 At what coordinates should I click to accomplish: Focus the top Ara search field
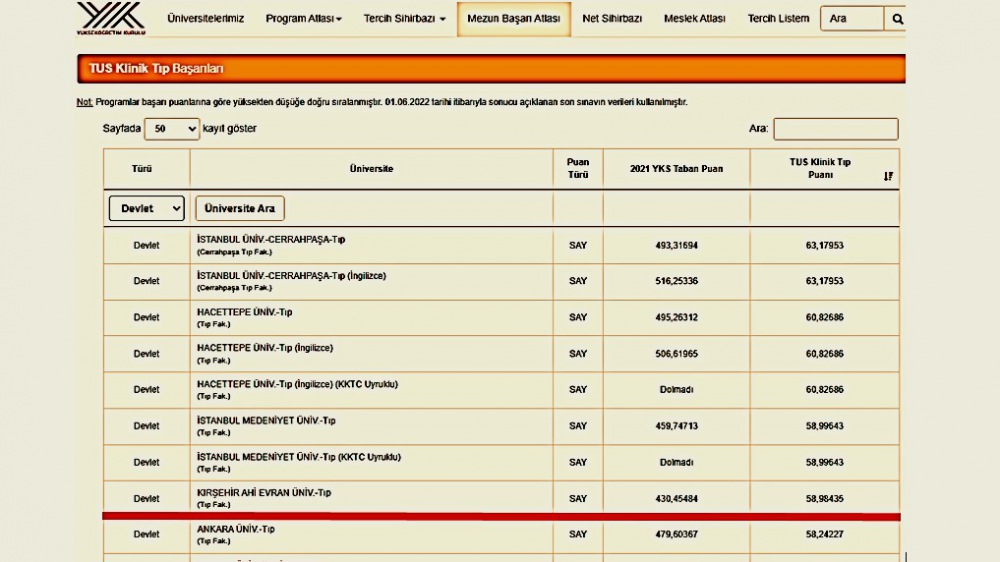(x=852, y=19)
